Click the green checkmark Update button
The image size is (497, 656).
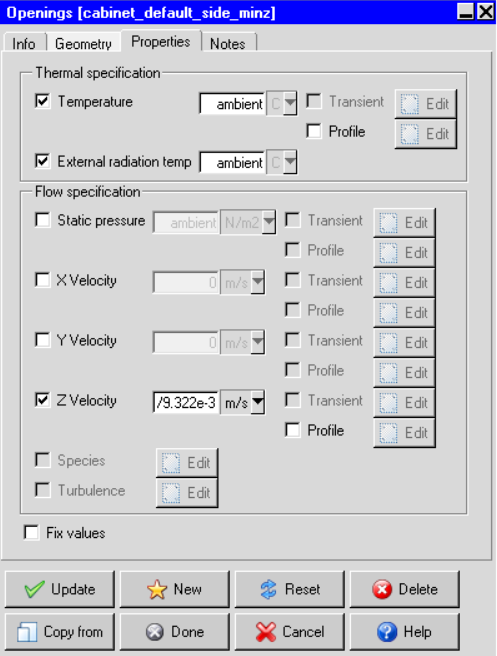59,589
